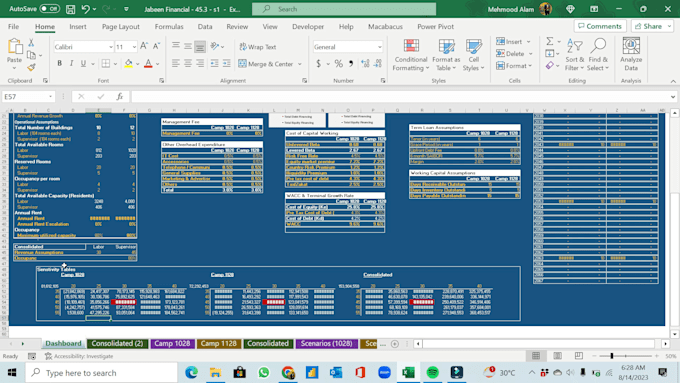Open WhatsApp from the taskbar
Image resolution: width=680 pixels, height=383 pixels.
263,372
